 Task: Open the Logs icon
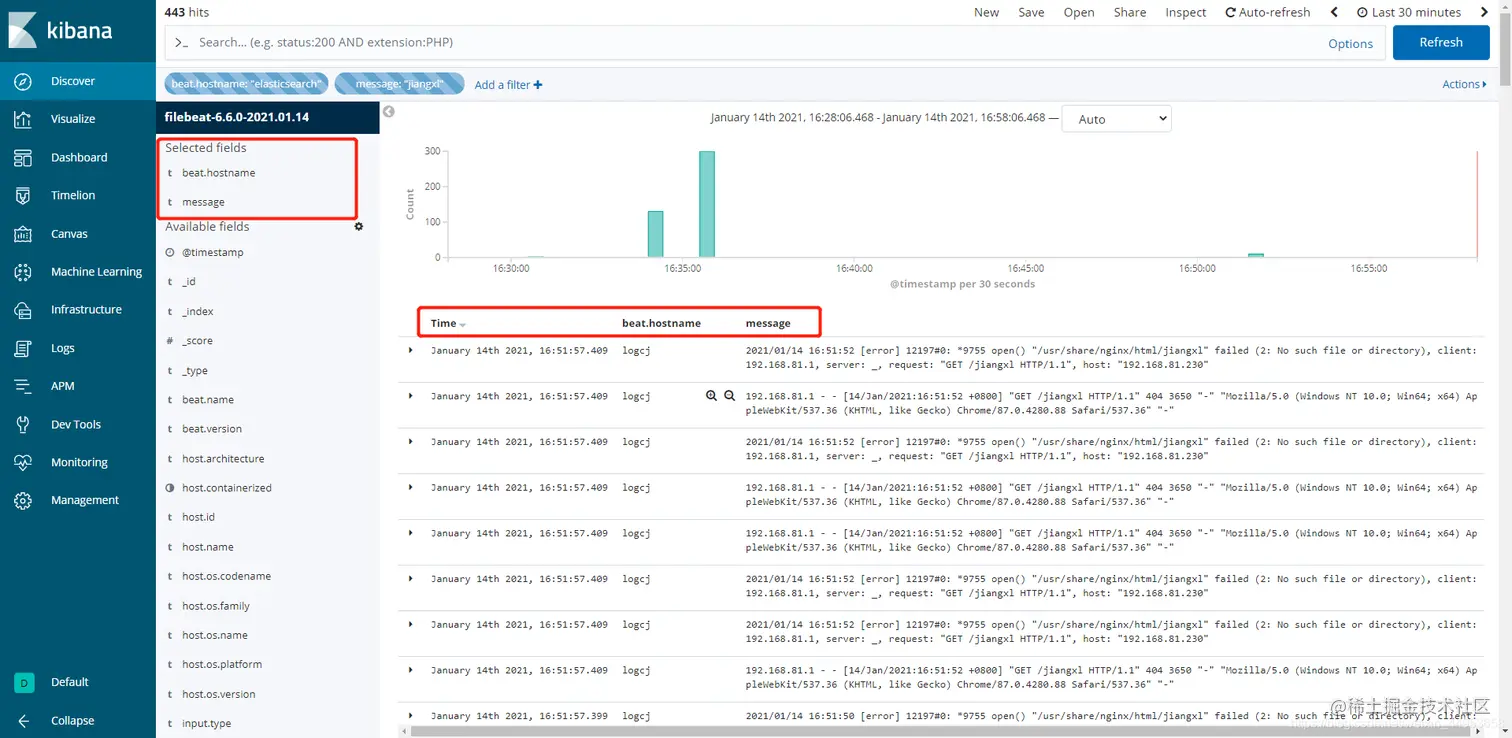click(23, 348)
